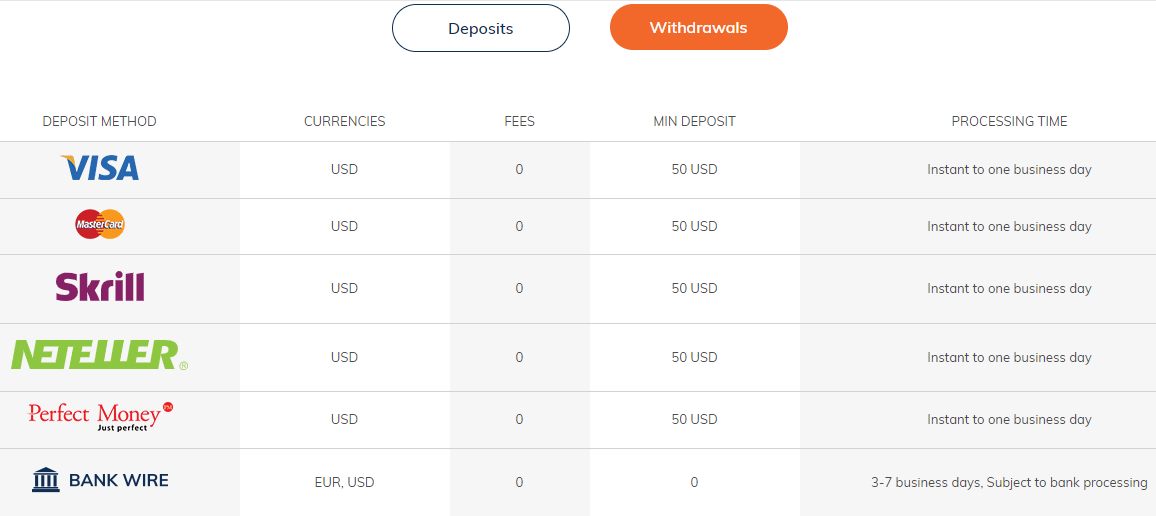Screen dimensions: 1156x516
Task: Click Bank Wire 3-7 business days text
Action: [1009, 483]
